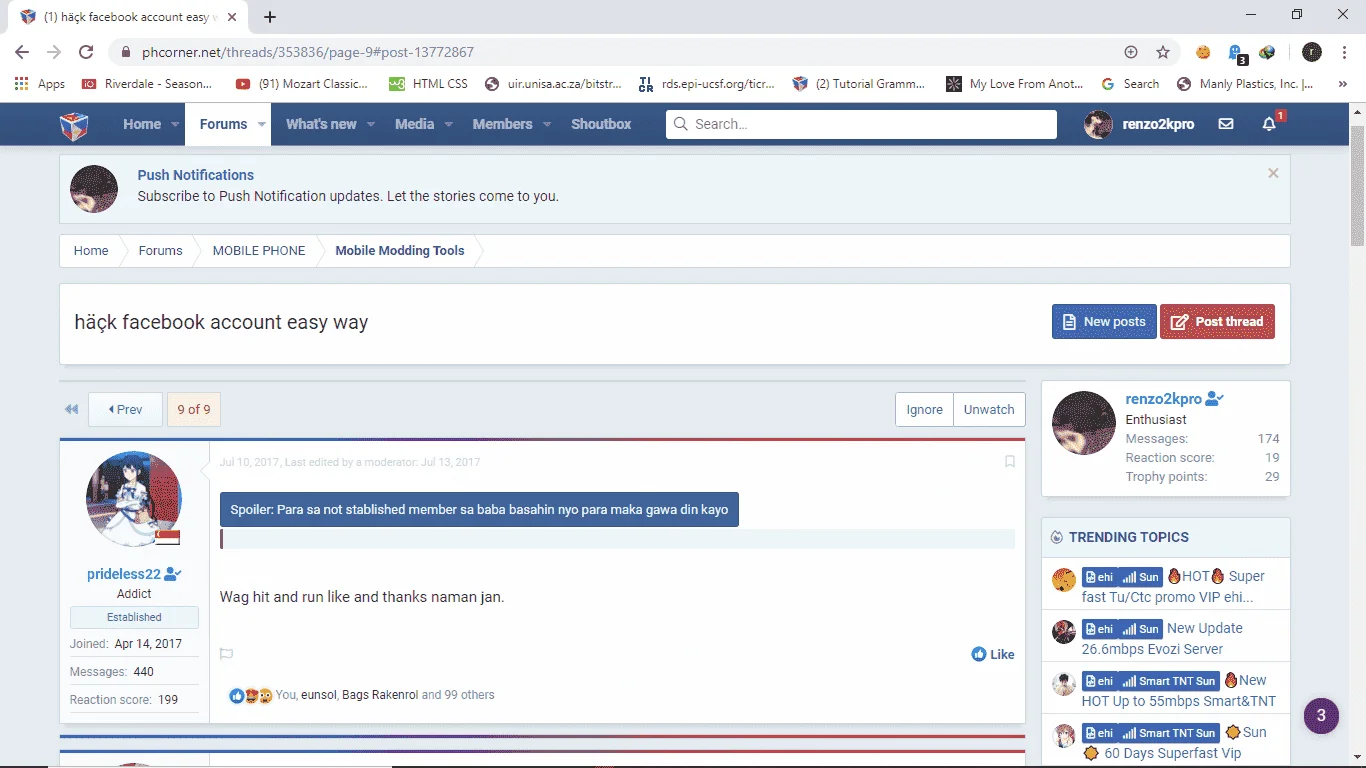Close the Push Notifications banner
The width and height of the screenshot is (1366, 768).
tap(1273, 173)
